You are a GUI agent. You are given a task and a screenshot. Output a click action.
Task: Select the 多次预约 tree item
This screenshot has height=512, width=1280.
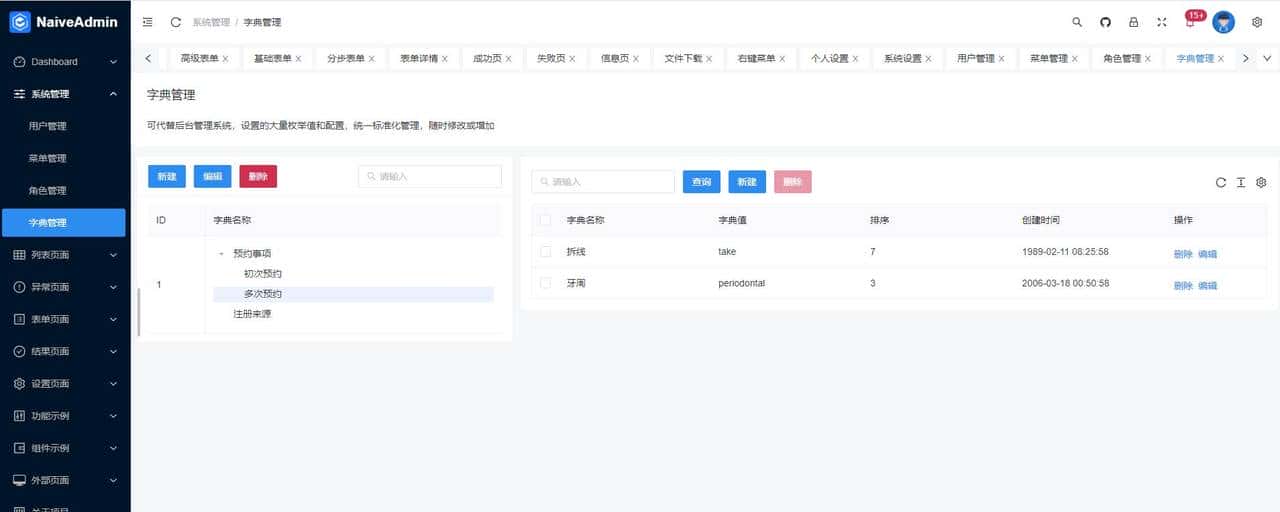[x=263, y=294]
